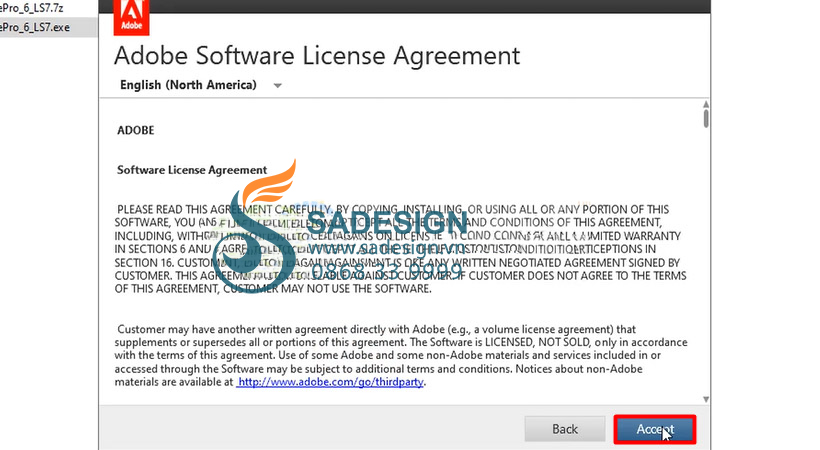Click the license scrollbar down arrow
Image resolution: width=820 pixels, height=450 pixels.
pyautogui.click(x=706, y=399)
